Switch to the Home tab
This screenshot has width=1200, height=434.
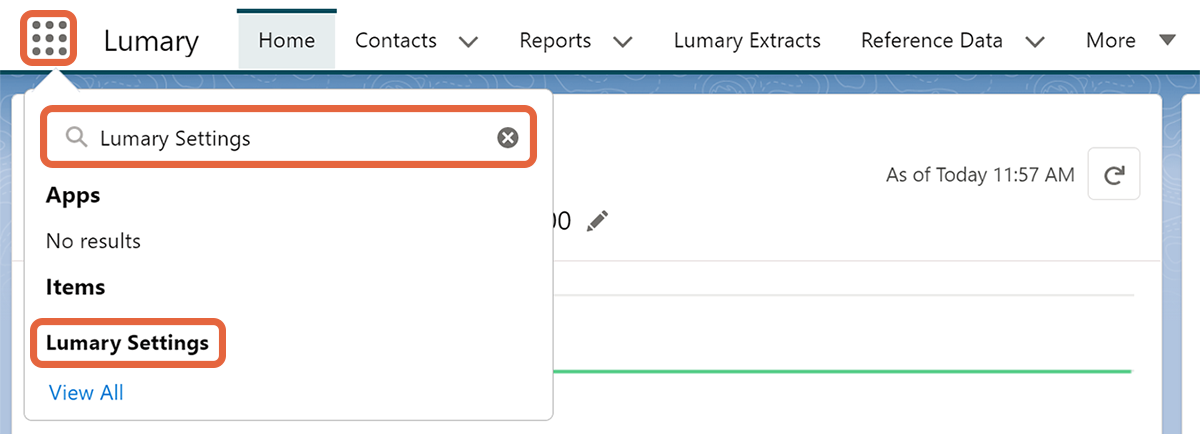click(286, 41)
